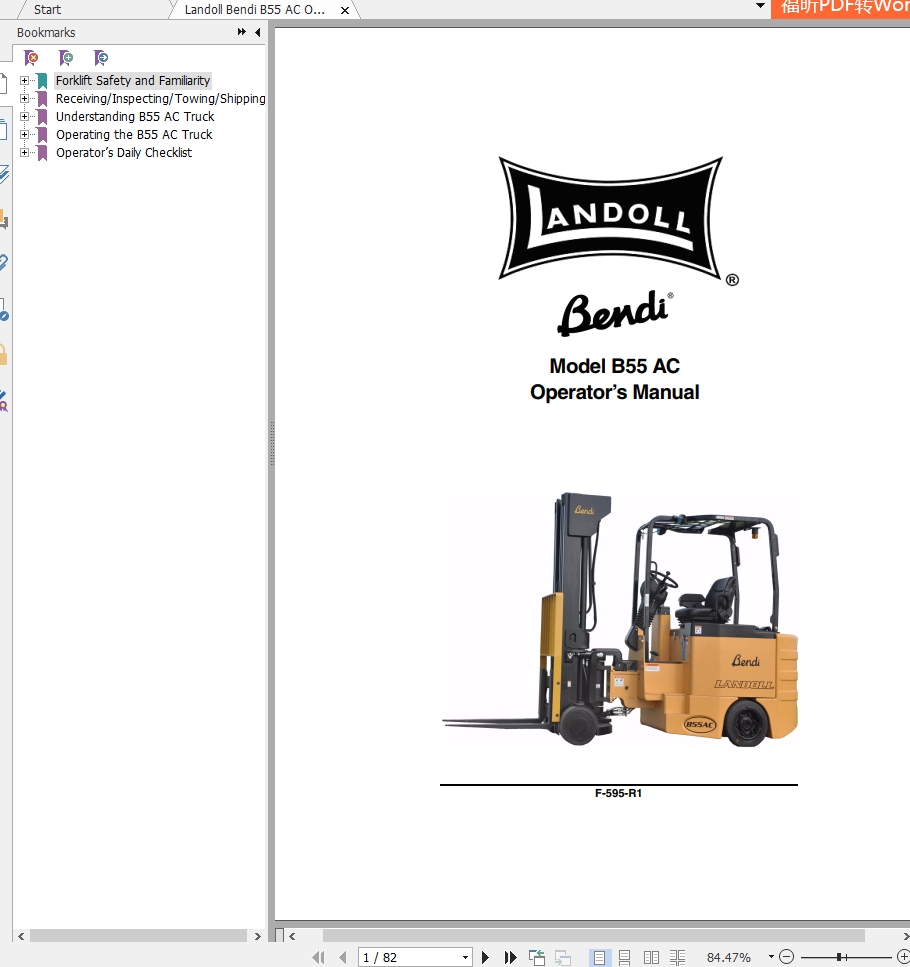The width and height of the screenshot is (910, 967).
Task: Expand Operating the B55 AC Truck bookmark
Action: (x=25, y=134)
